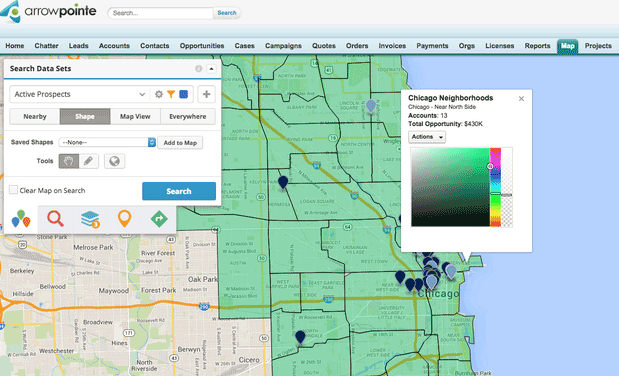
Task: Click the orange filter funnel icon
Action: coord(171,94)
